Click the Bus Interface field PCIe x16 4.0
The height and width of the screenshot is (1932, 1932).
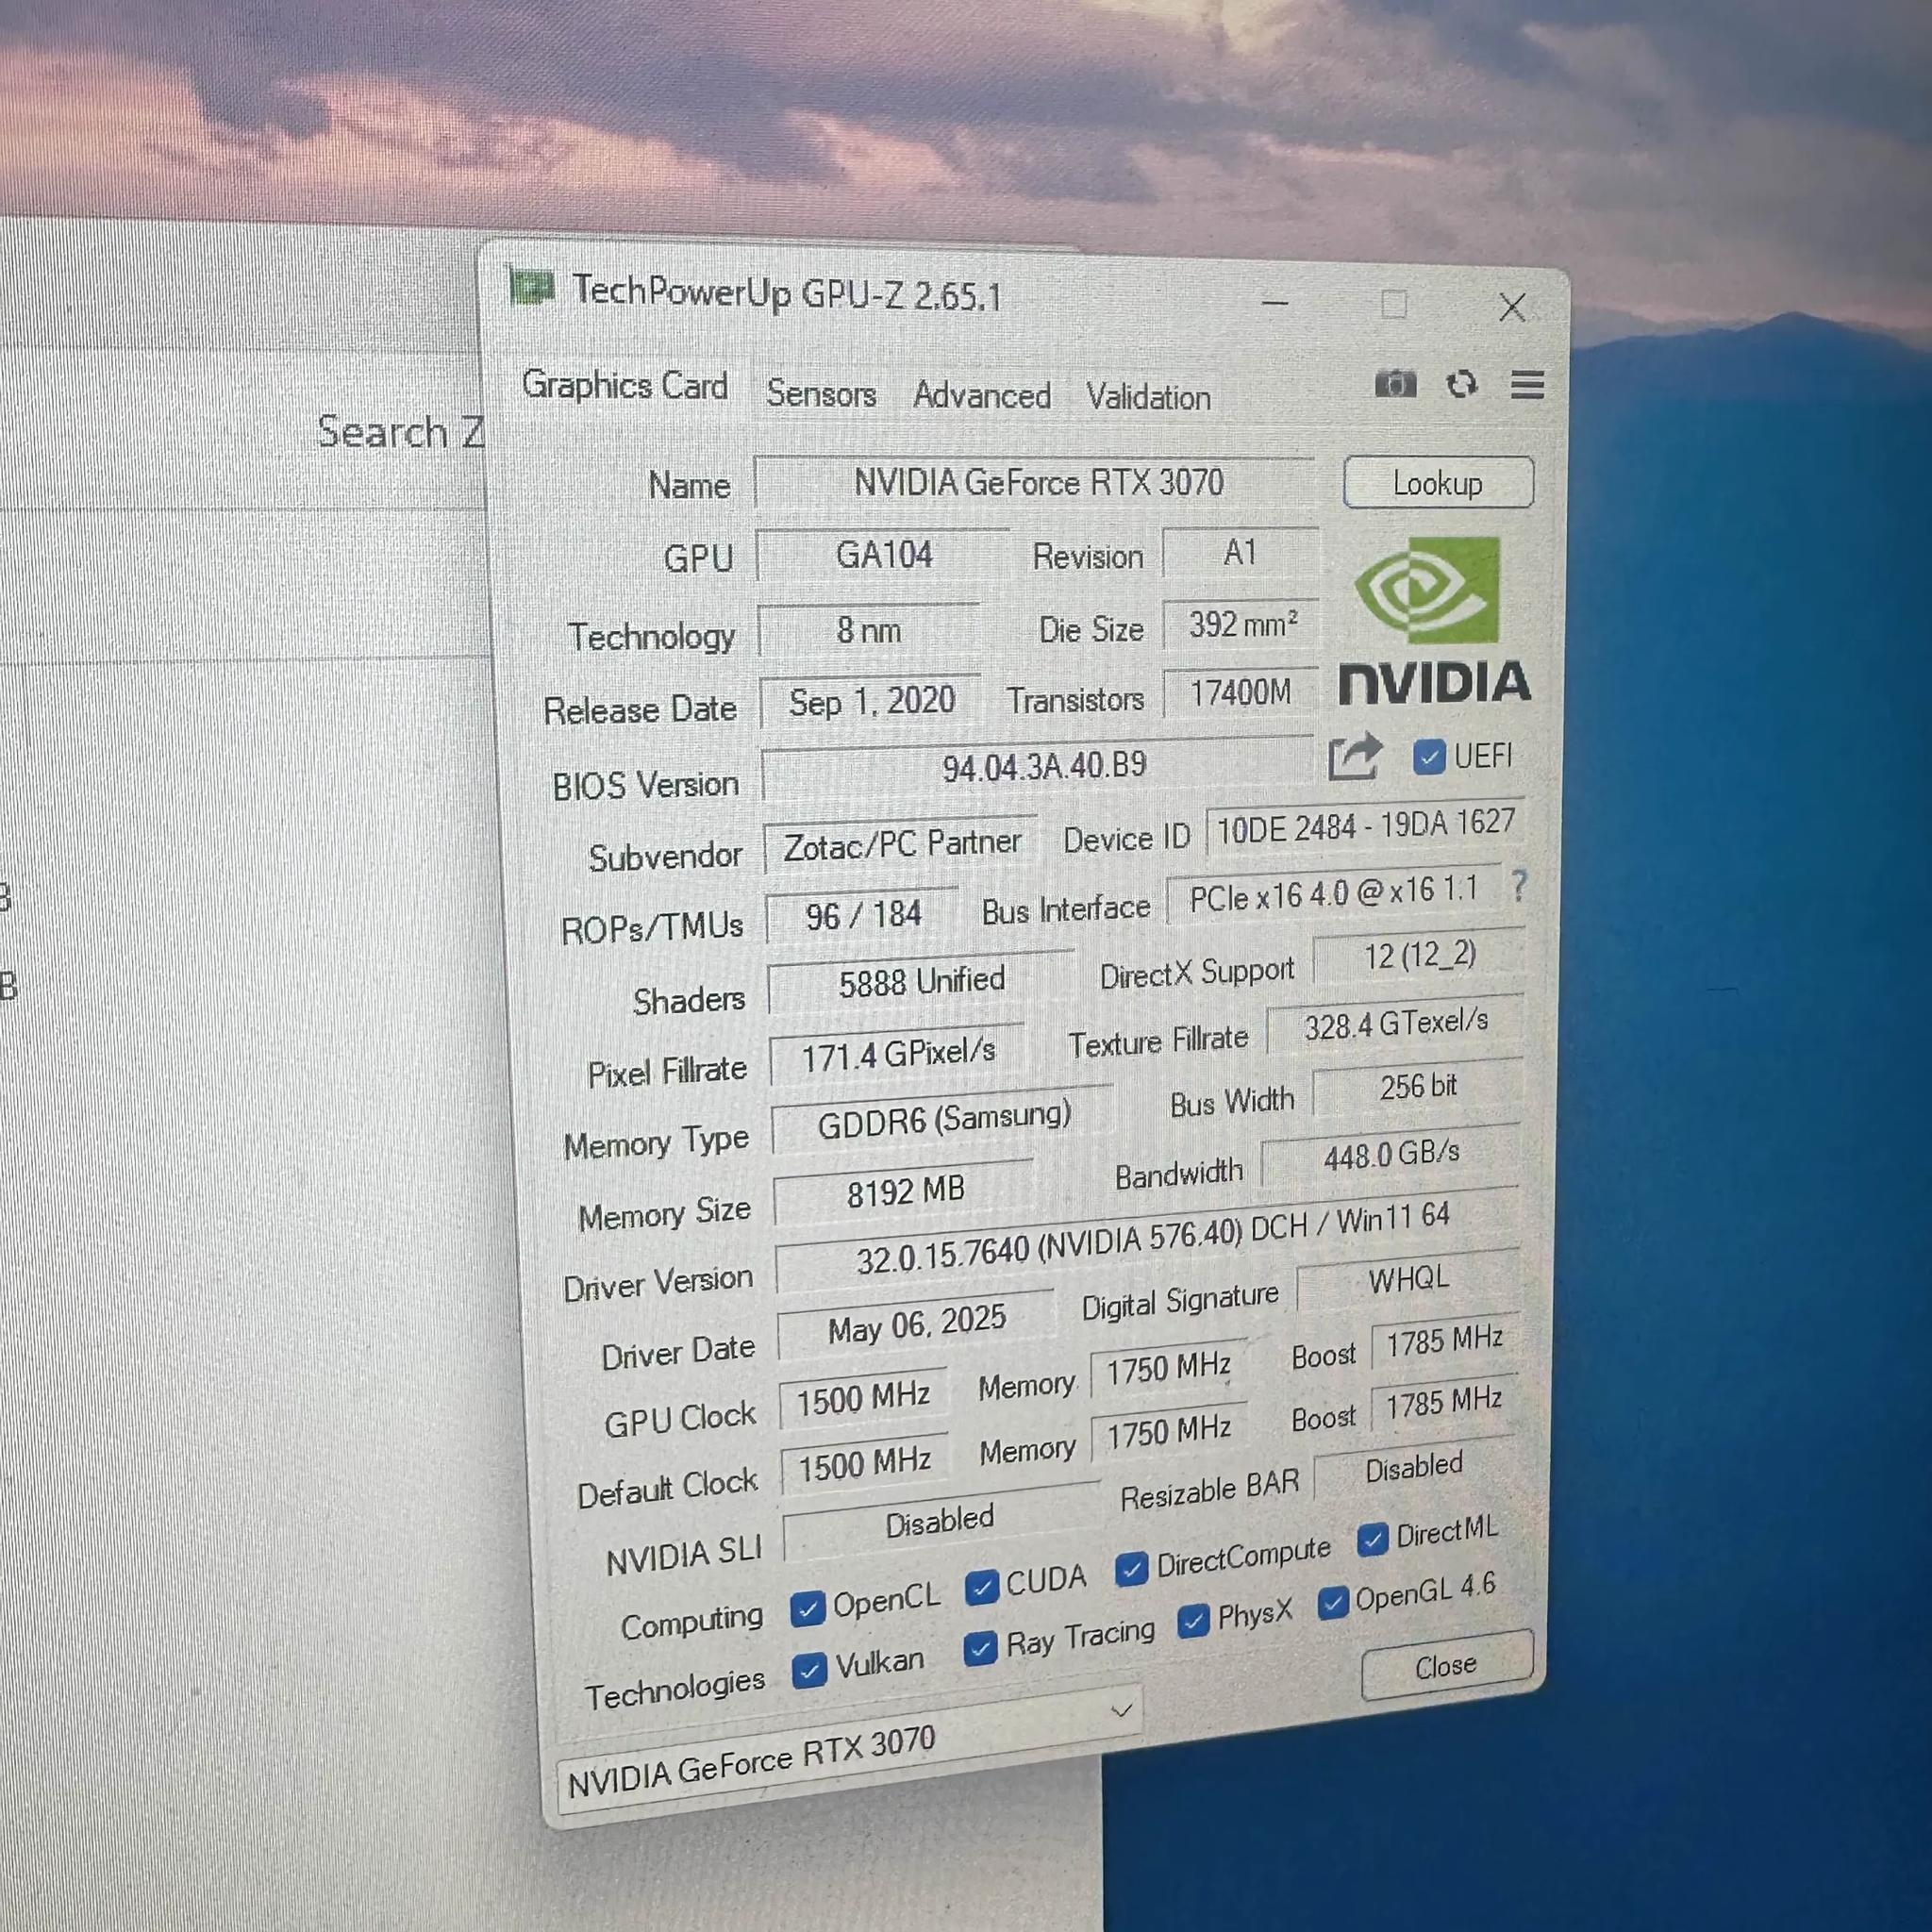click(1333, 893)
